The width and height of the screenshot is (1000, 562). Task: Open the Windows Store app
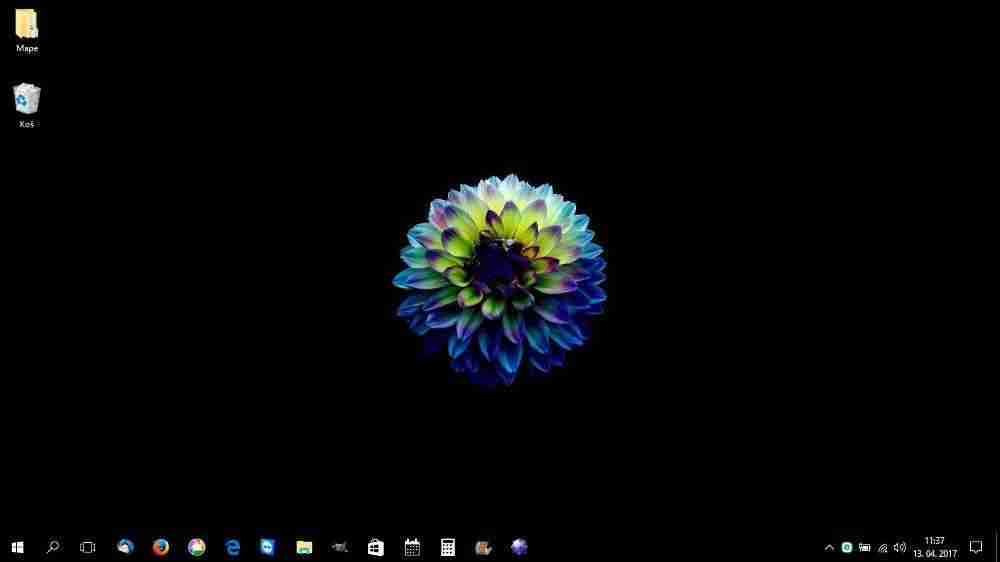(x=376, y=547)
